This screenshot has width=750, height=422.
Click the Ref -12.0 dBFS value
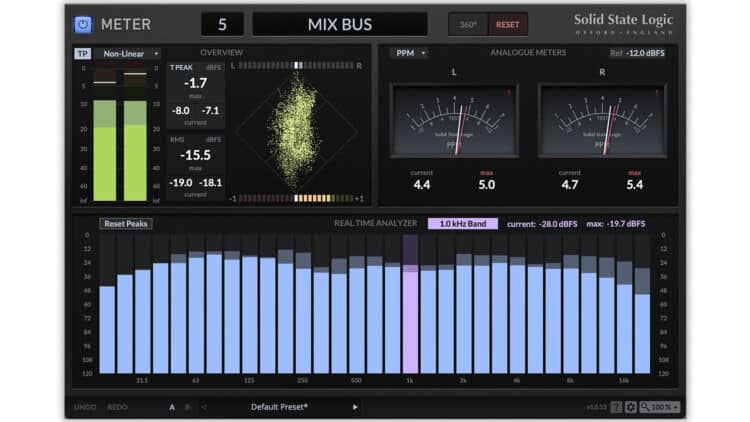(637, 53)
